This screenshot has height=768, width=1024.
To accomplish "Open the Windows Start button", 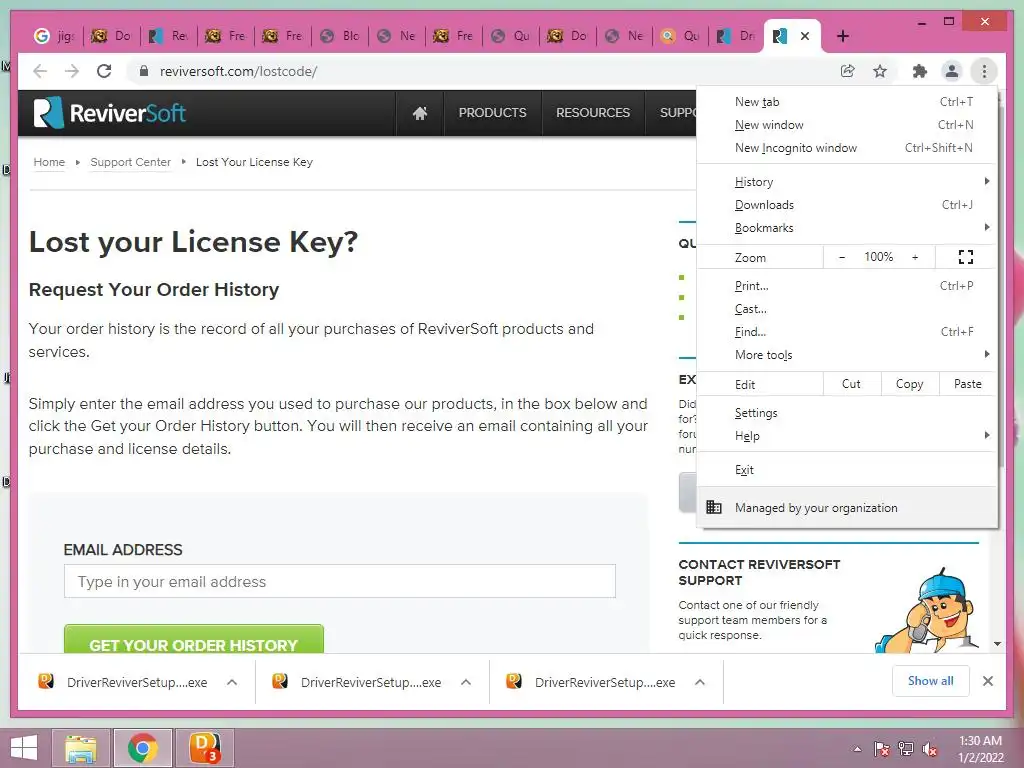I will point(24,748).
